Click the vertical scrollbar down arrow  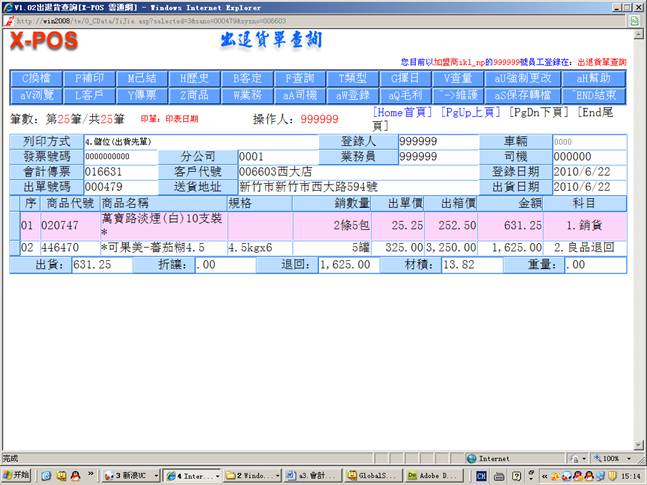640,446
